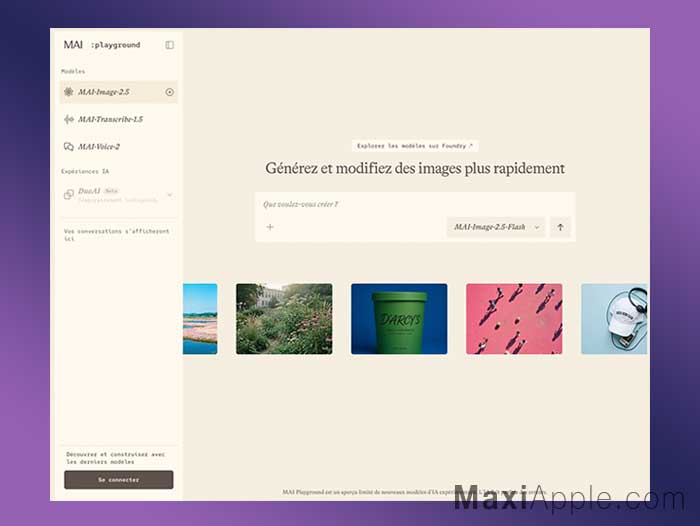The width and height of the screenshot is (700, 526).
Task: Open the MAI-Image-2.5-Flash model dropdown
Action: click(496, 227)
